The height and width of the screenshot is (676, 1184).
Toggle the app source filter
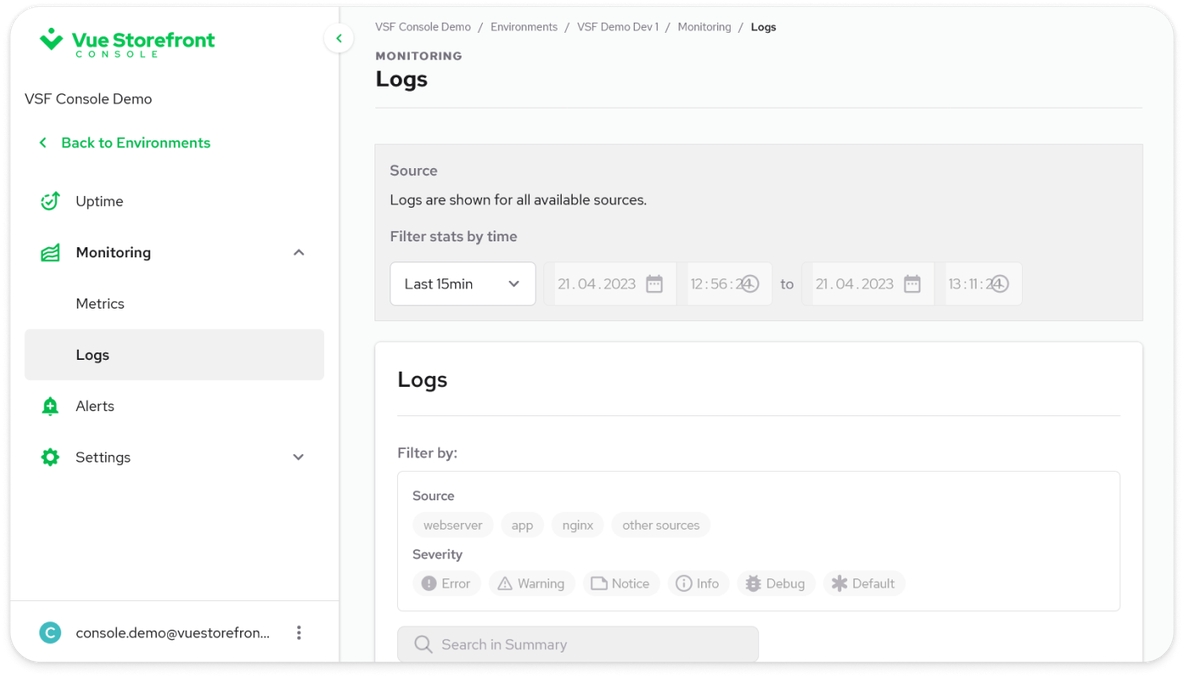pos(522,525)
